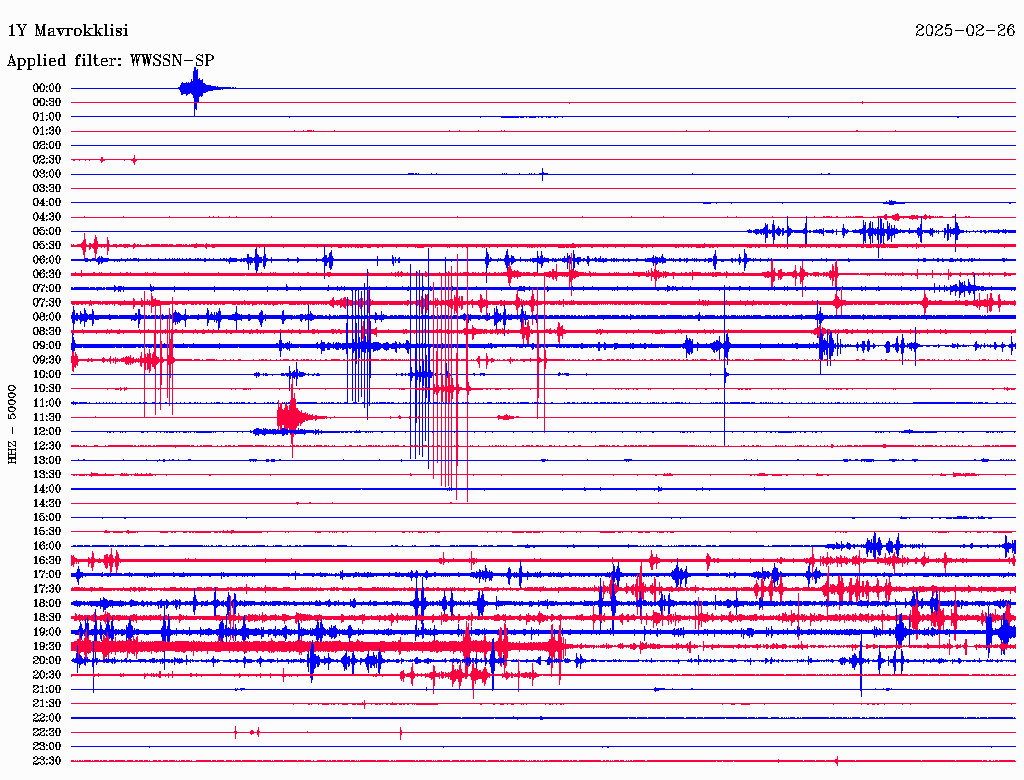Click the 01:30 time label
This screenshot has height=780, width=1024.
coord(47,131)
